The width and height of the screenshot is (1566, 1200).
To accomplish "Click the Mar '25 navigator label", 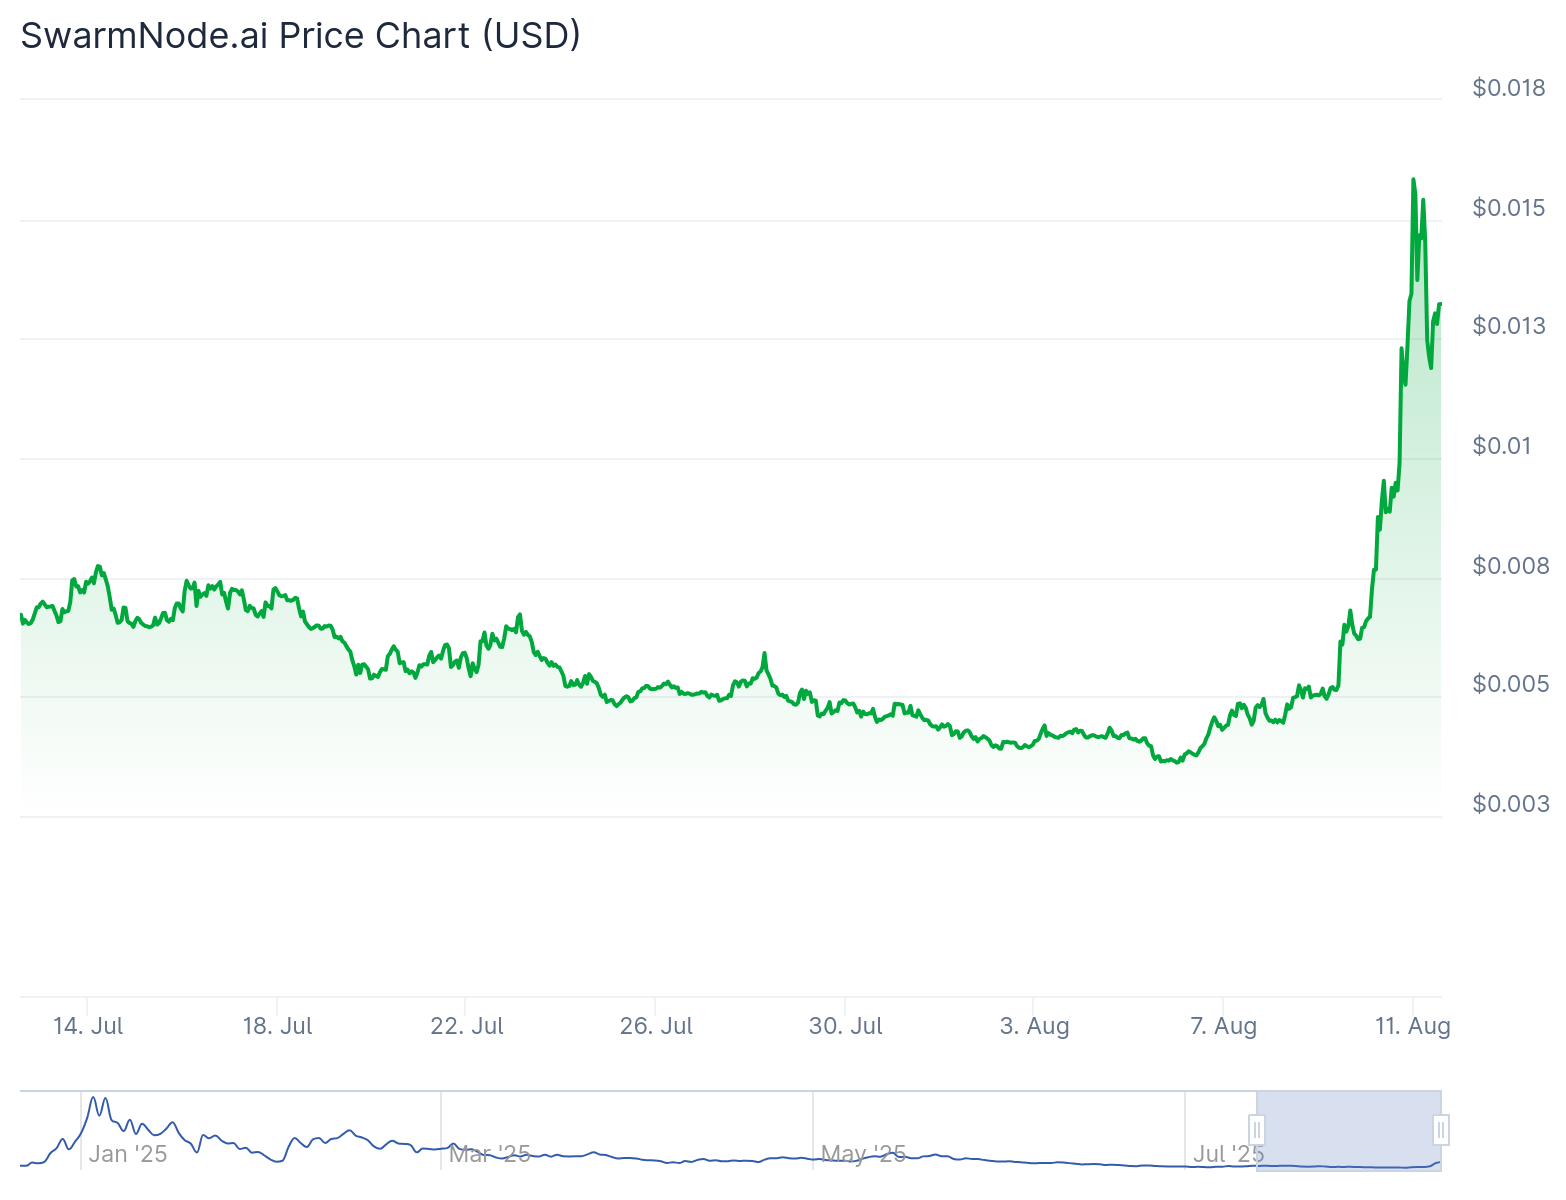I will click(x=489, y=1154).
